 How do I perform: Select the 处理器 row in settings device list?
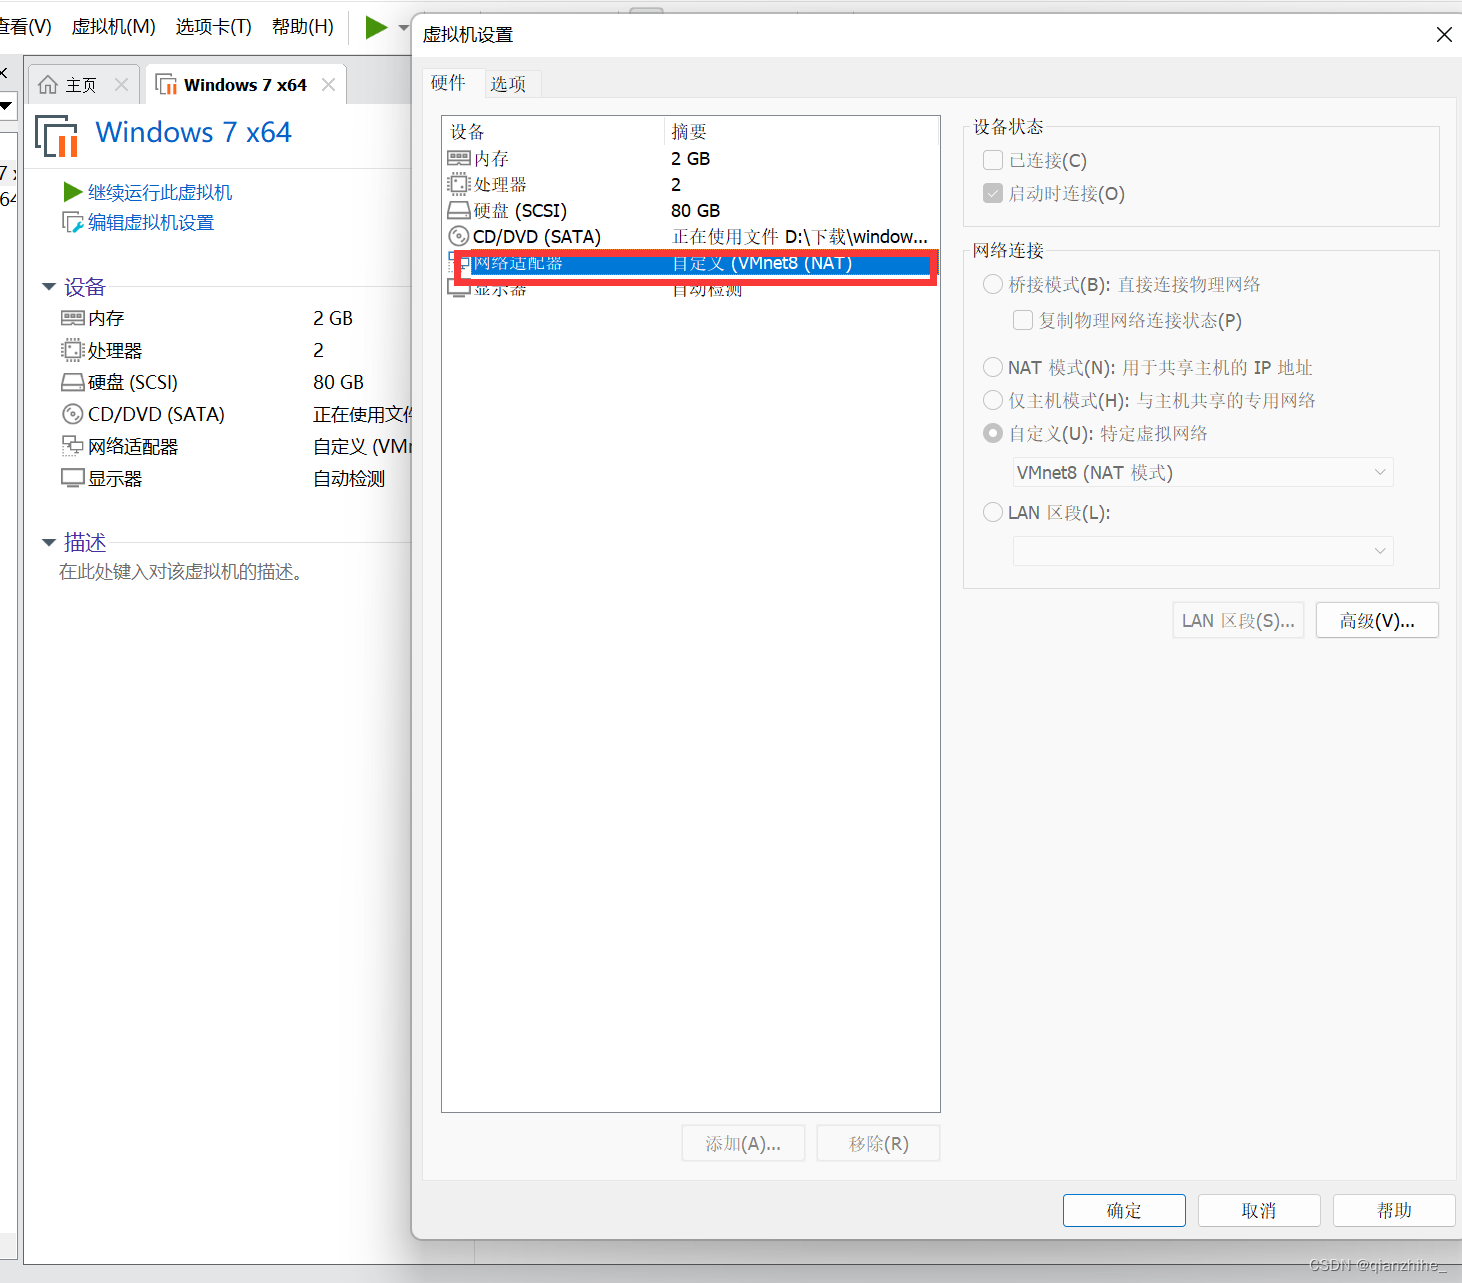coord(690,184)
